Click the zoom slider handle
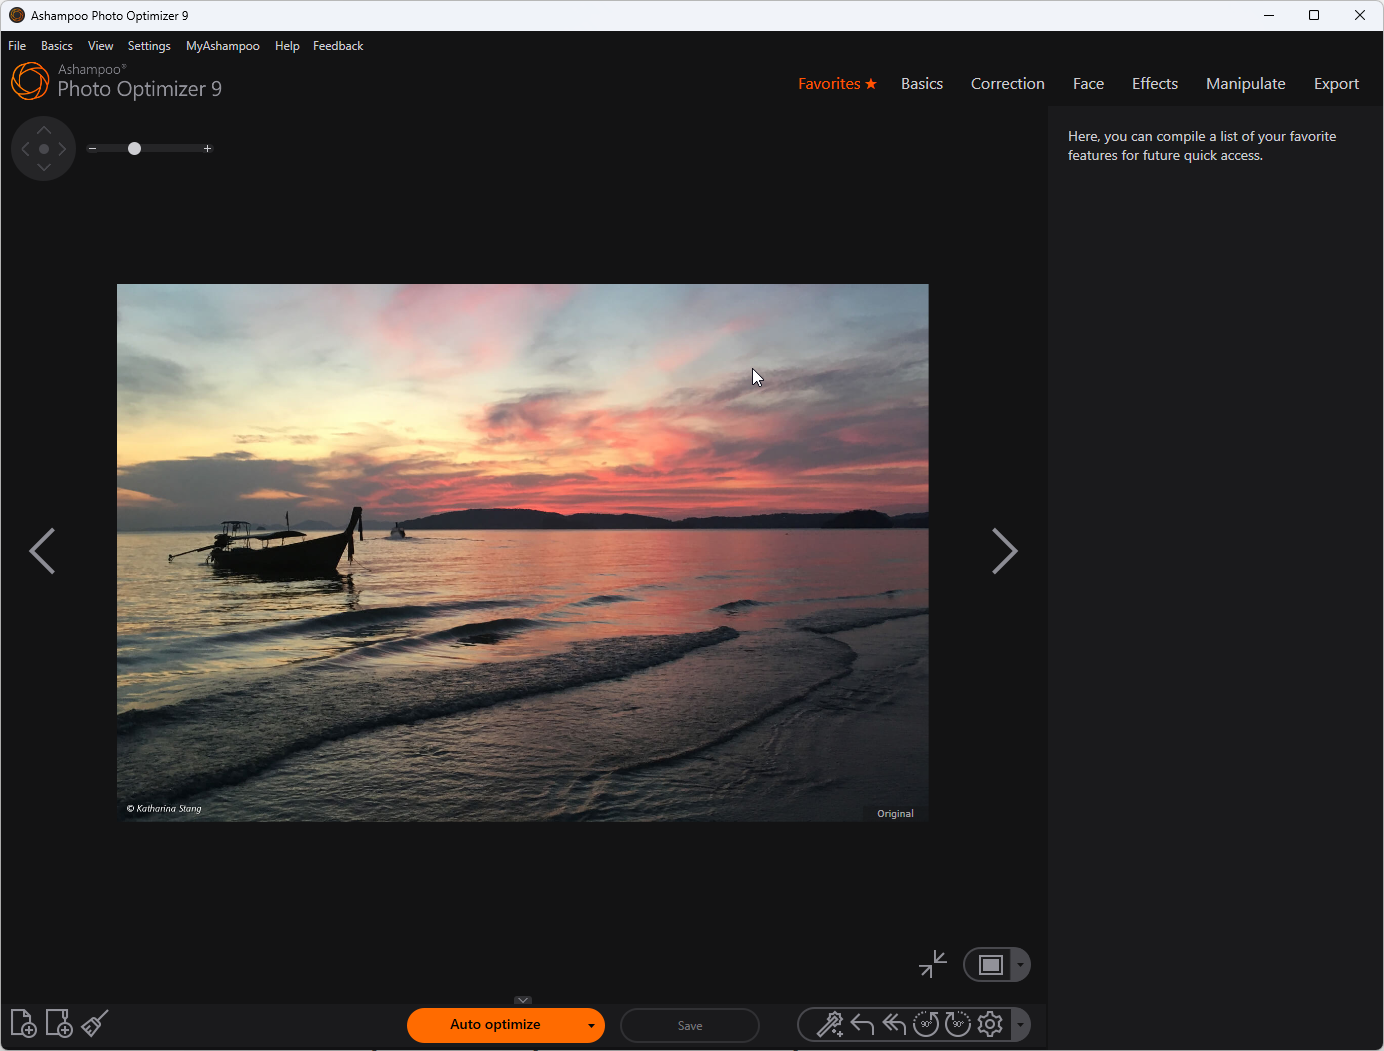 point(134,149)
